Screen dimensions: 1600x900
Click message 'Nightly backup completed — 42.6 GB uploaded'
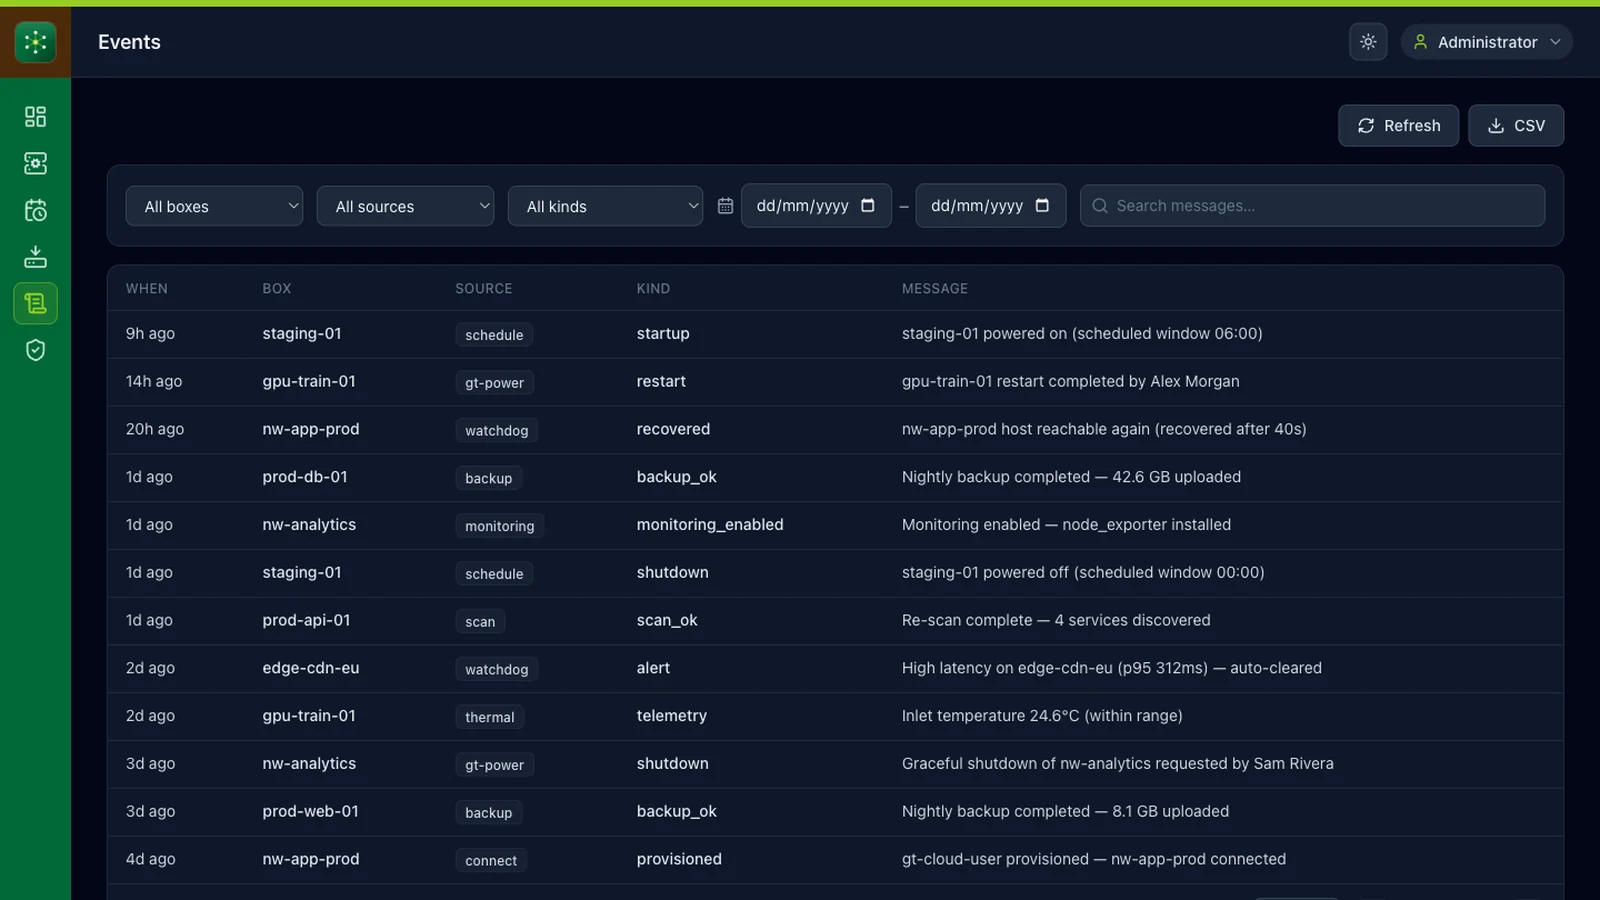1071,477
